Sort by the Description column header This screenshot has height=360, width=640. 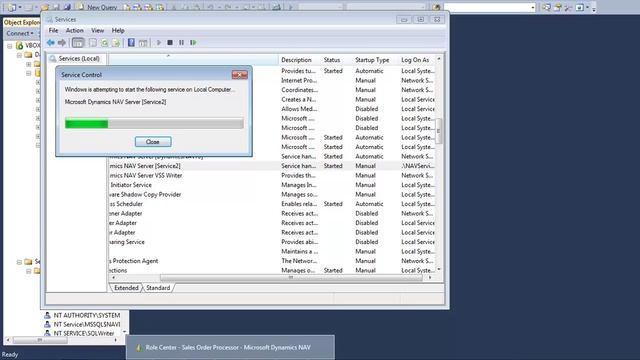pyautogui.click(x=296, y=60)
